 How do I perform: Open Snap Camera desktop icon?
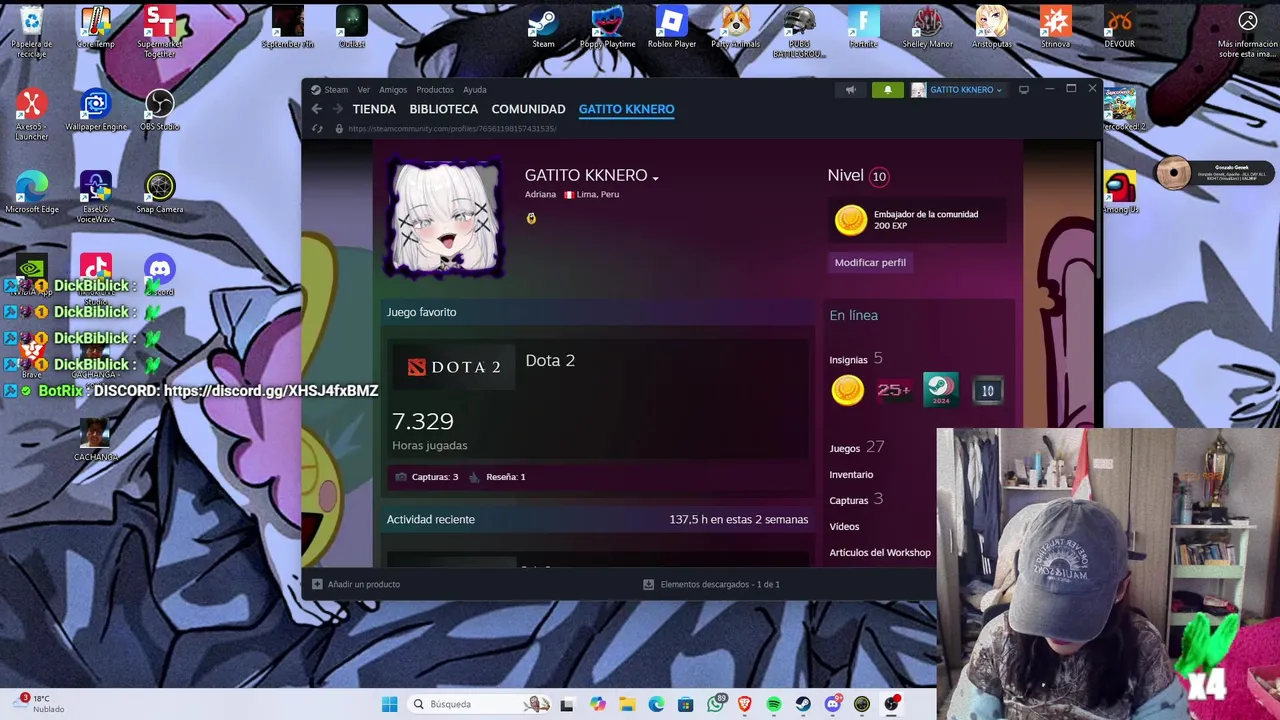[x=159, y=193]
